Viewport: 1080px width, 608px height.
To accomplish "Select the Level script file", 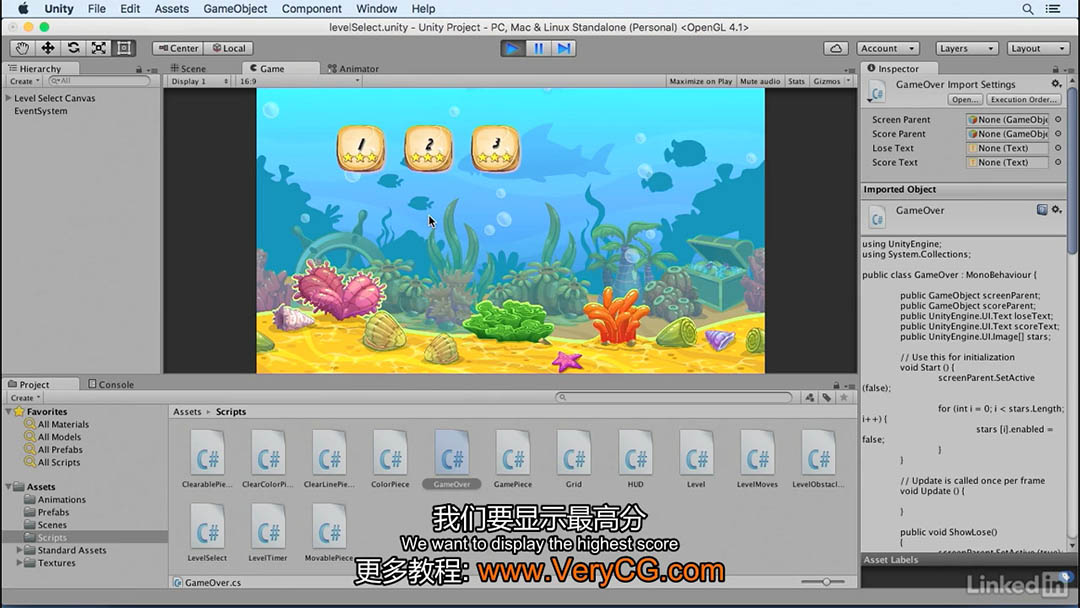I will point(696,459).
